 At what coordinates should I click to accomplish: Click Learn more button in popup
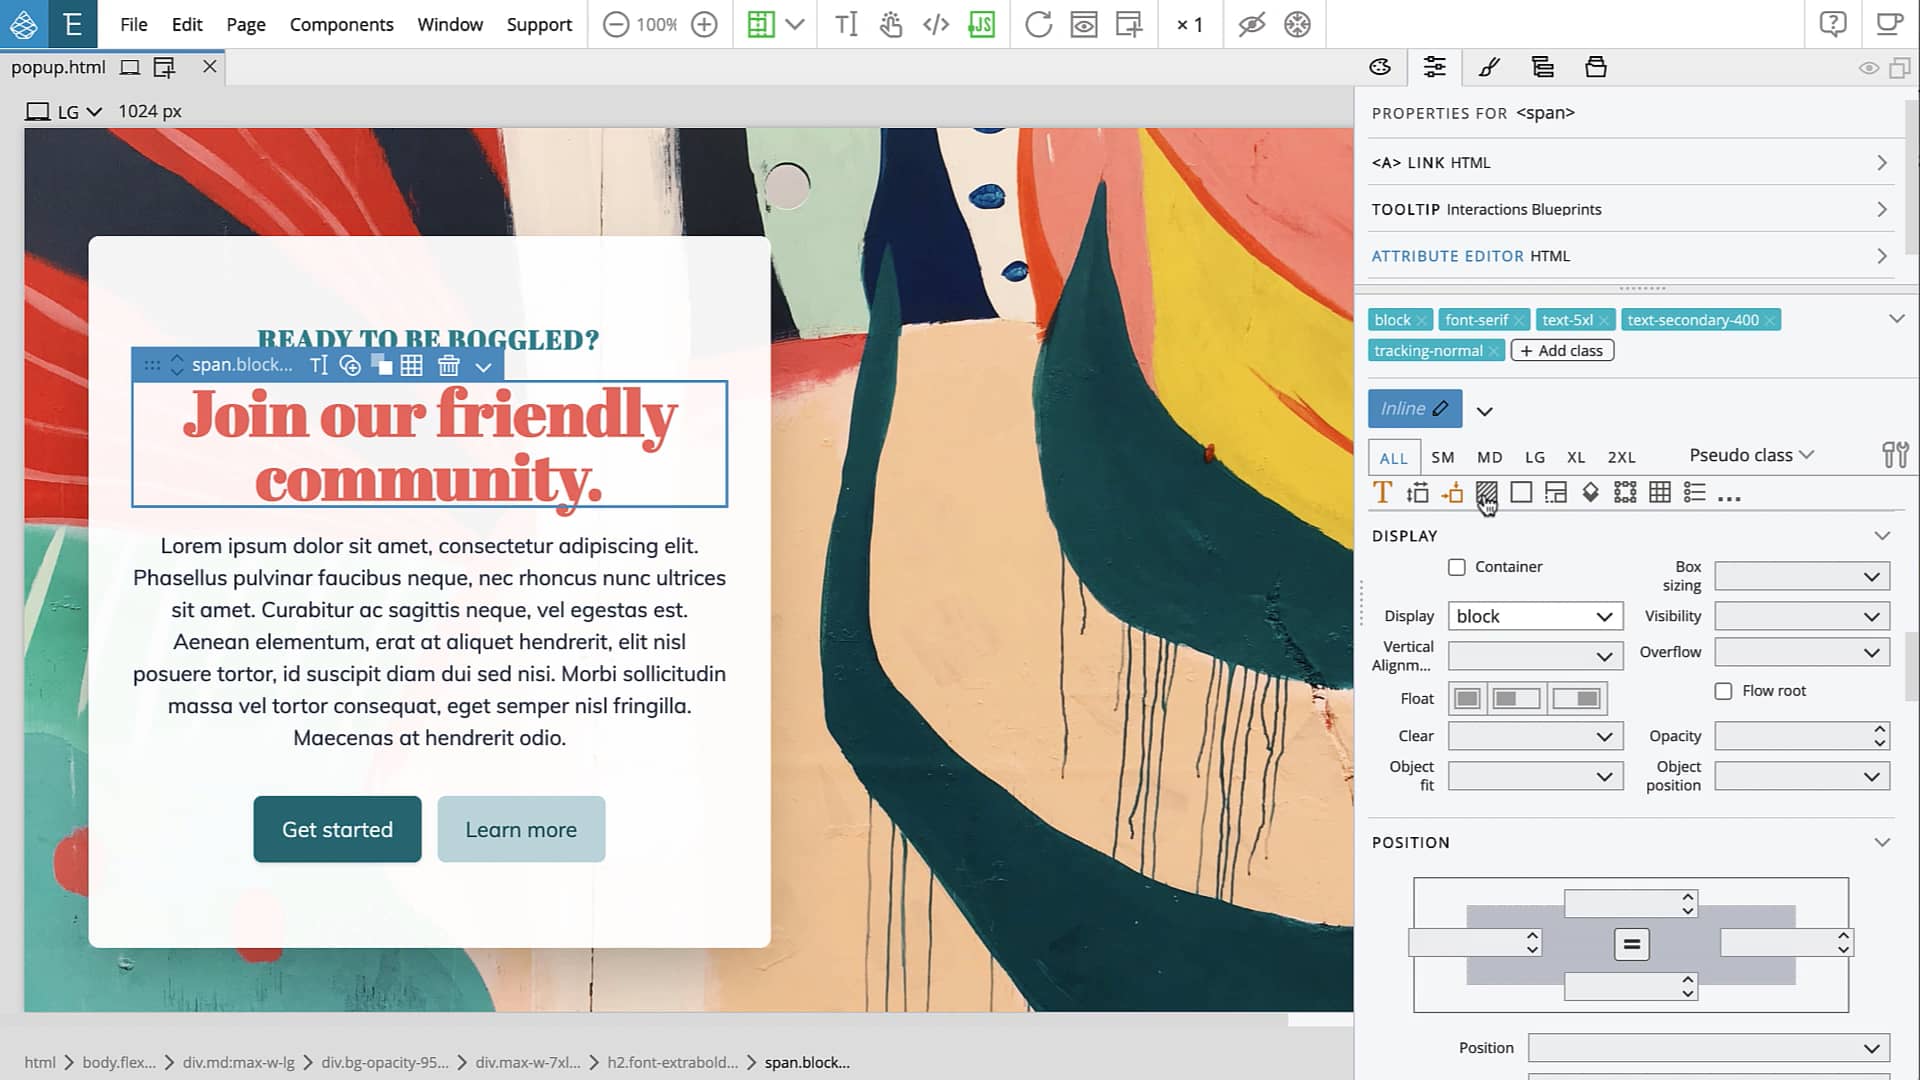click(x=521, y=828)
